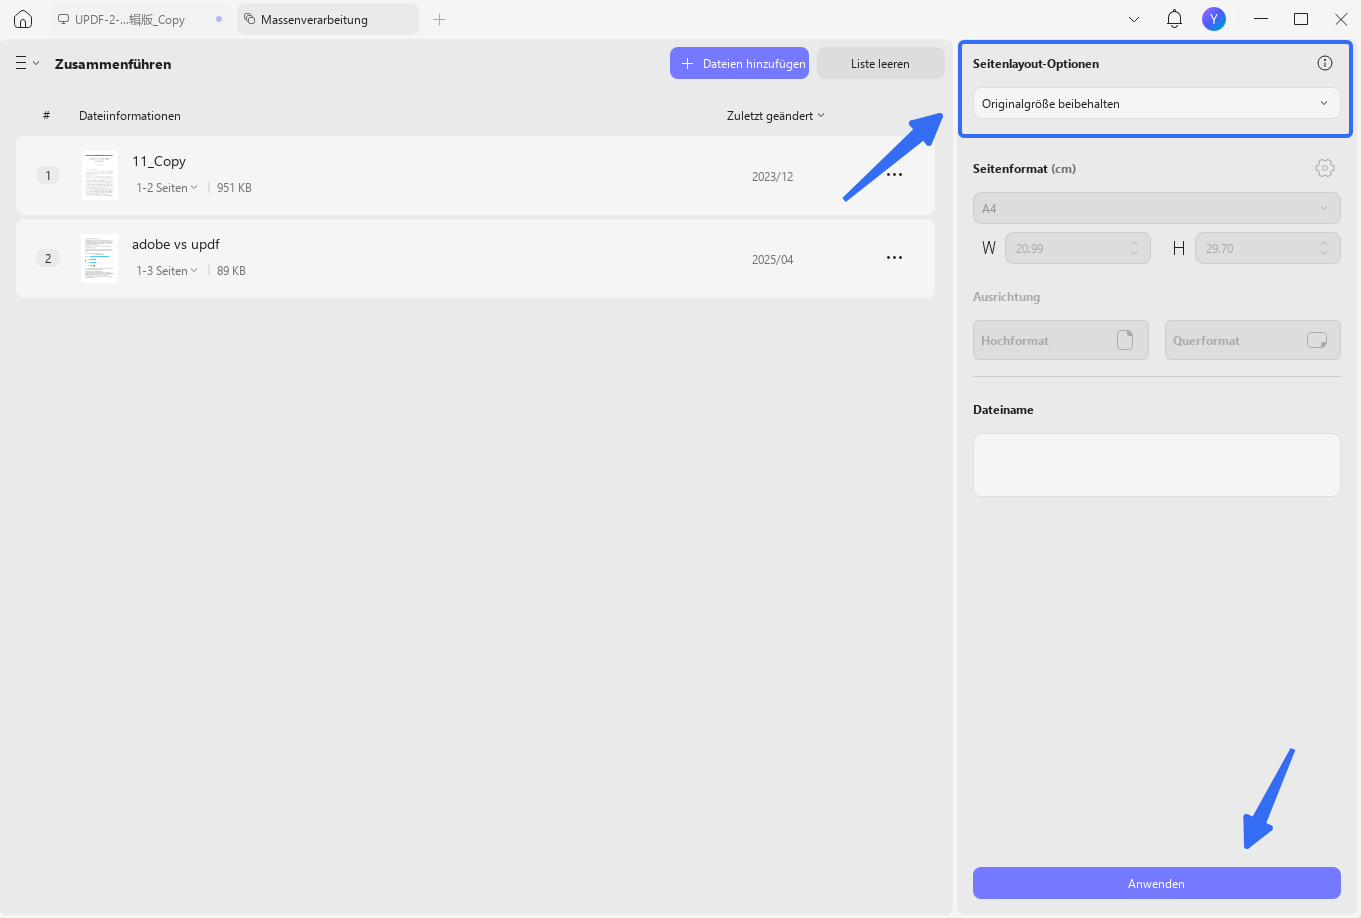Click the Anwenden button

[1156, 883]
